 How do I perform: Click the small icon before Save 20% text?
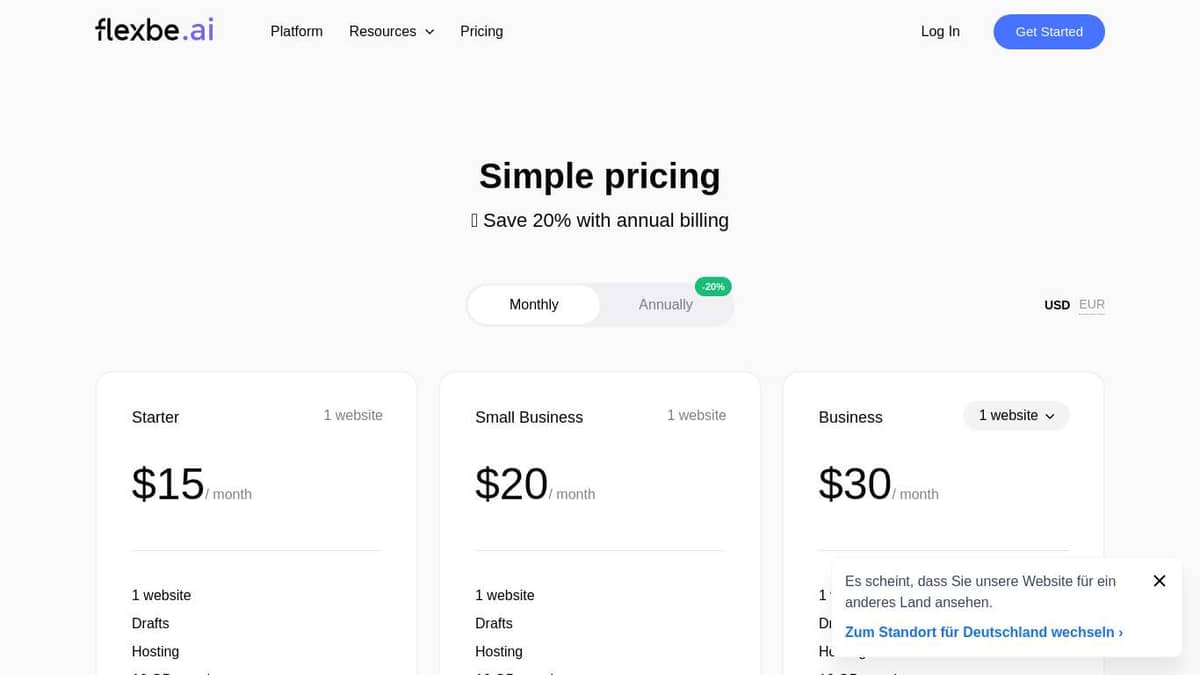pyautogui.click(x=474, y=219)
